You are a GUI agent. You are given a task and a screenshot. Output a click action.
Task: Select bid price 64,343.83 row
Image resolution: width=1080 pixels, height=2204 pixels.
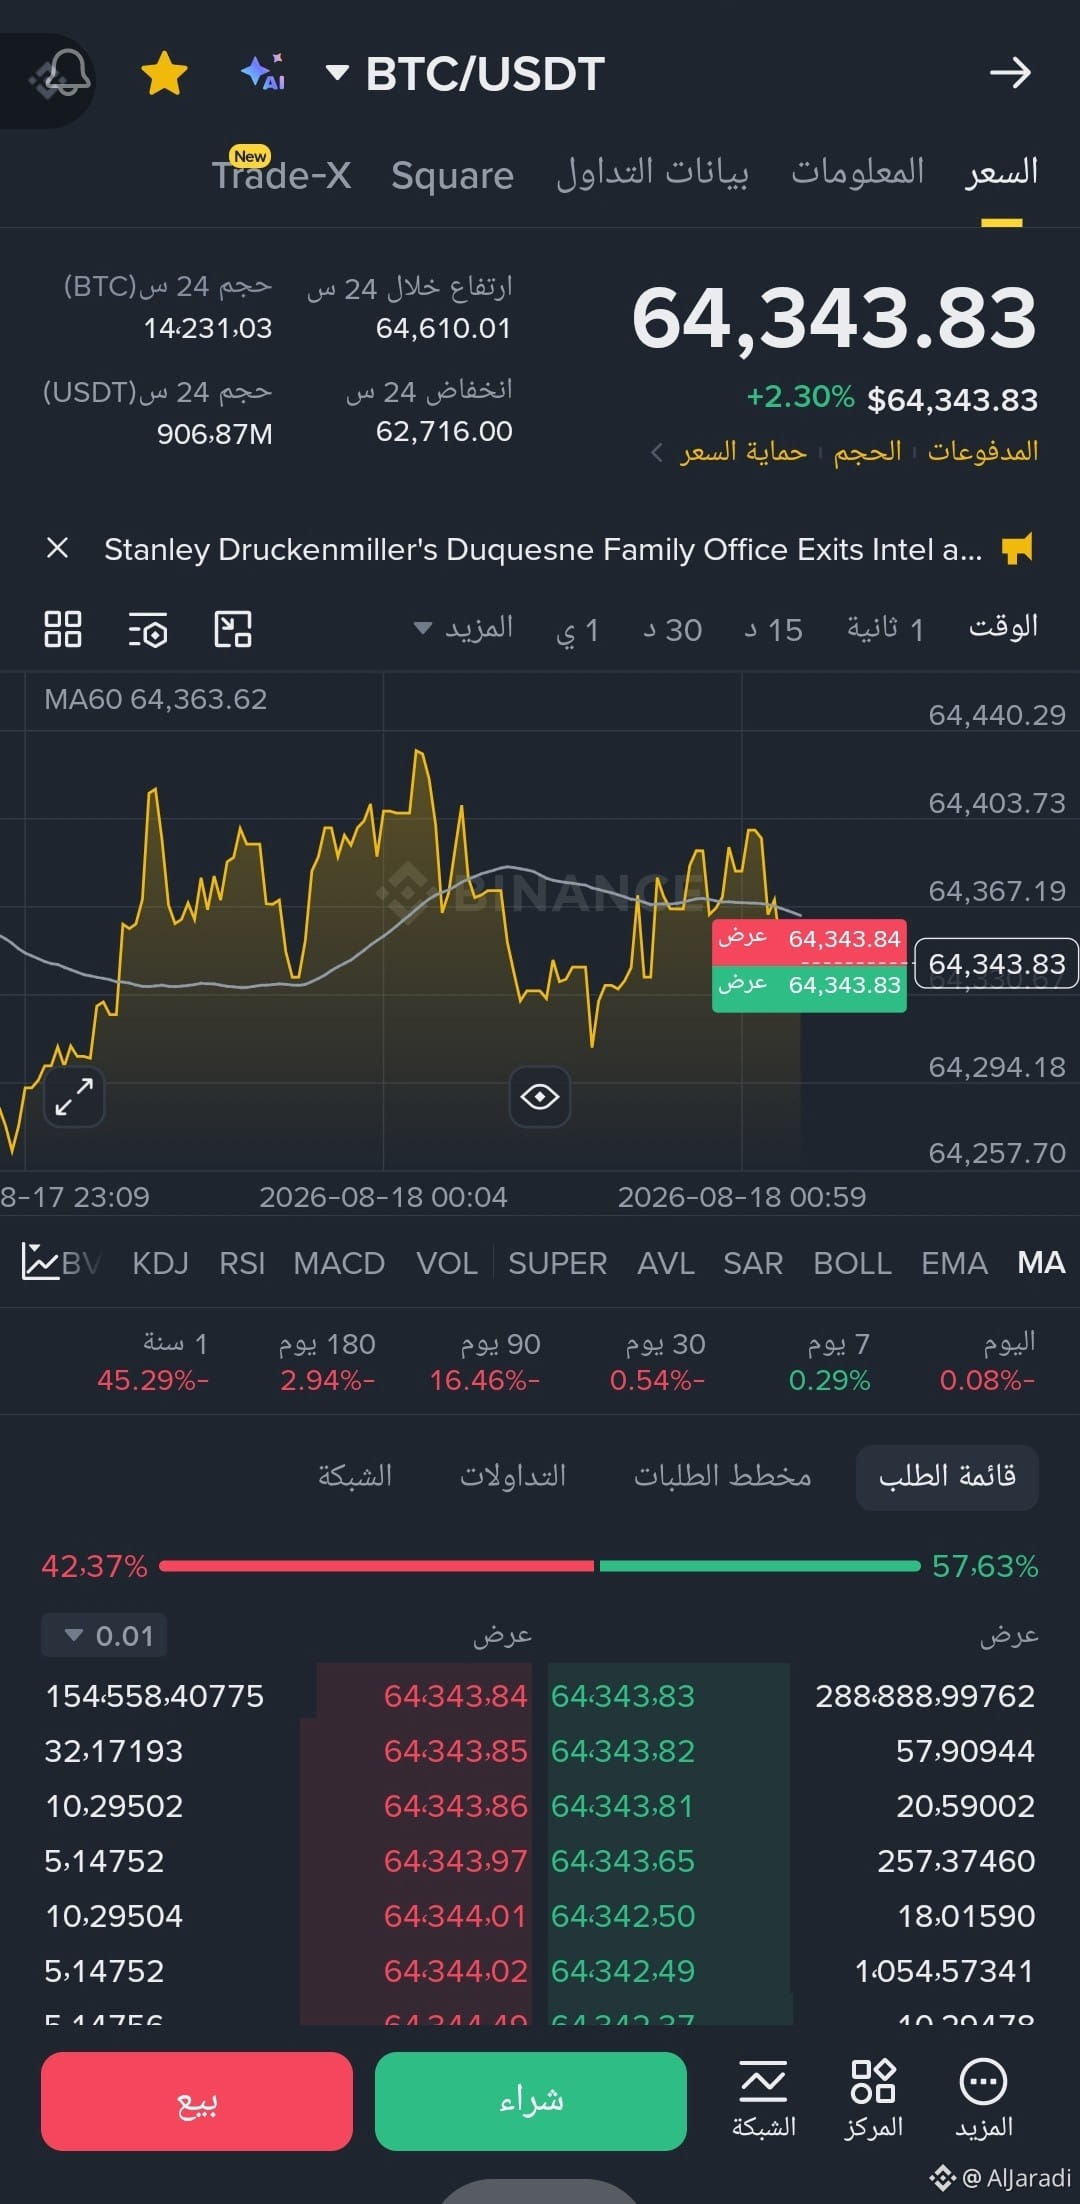click(x=794, y=1696)
